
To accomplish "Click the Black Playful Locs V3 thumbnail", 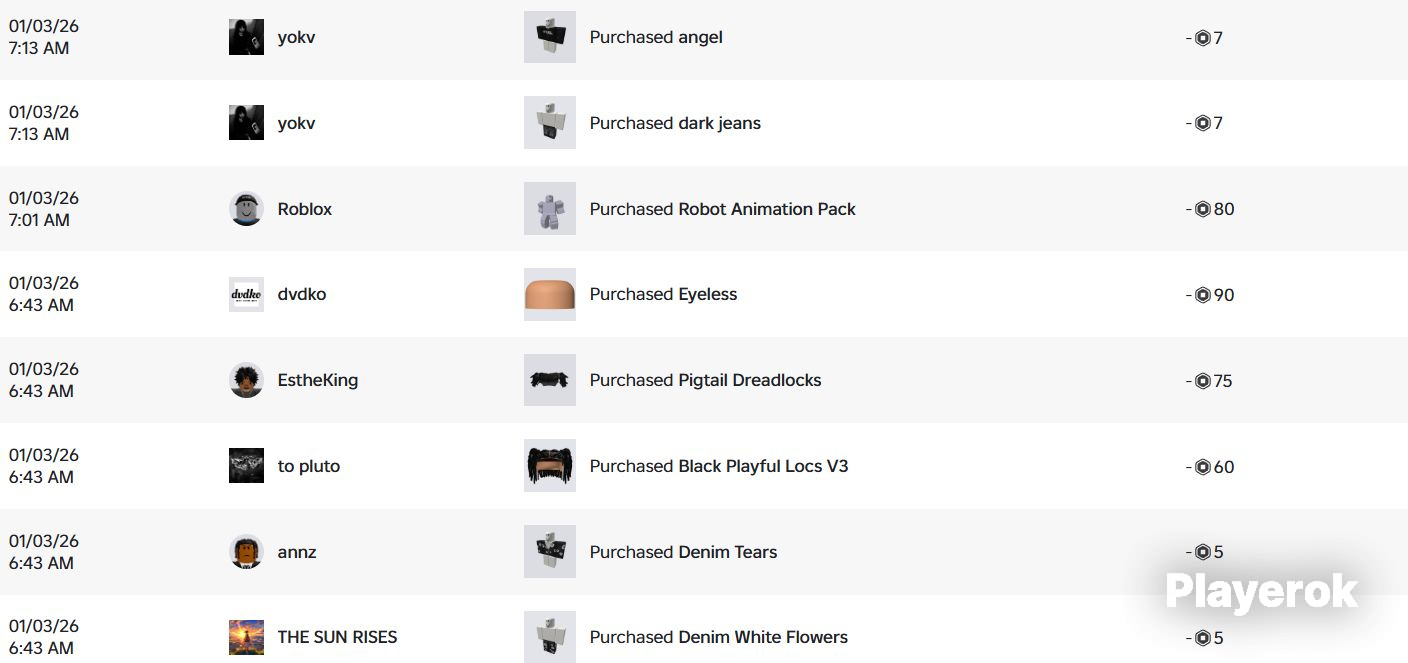I will (550, 466).
